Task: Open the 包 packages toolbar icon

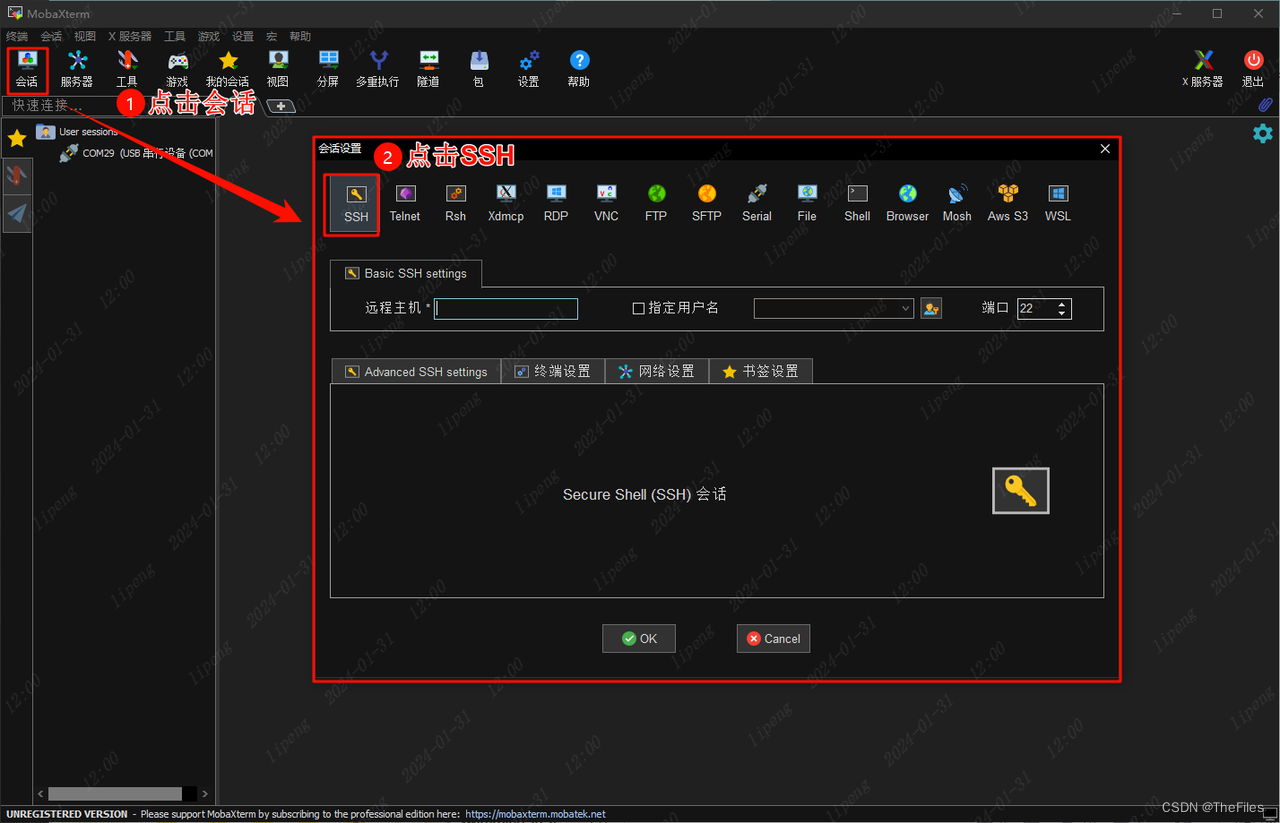Action: pyautogui.click(x=478, y=70)
